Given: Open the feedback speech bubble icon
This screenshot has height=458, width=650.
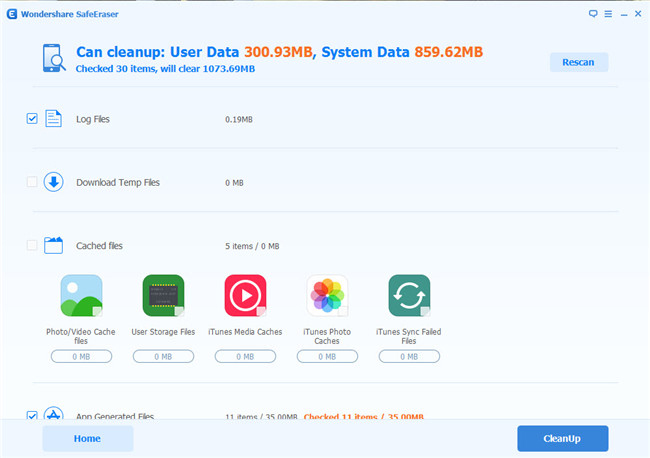Looking at the screenshot, I should (593, 14).
